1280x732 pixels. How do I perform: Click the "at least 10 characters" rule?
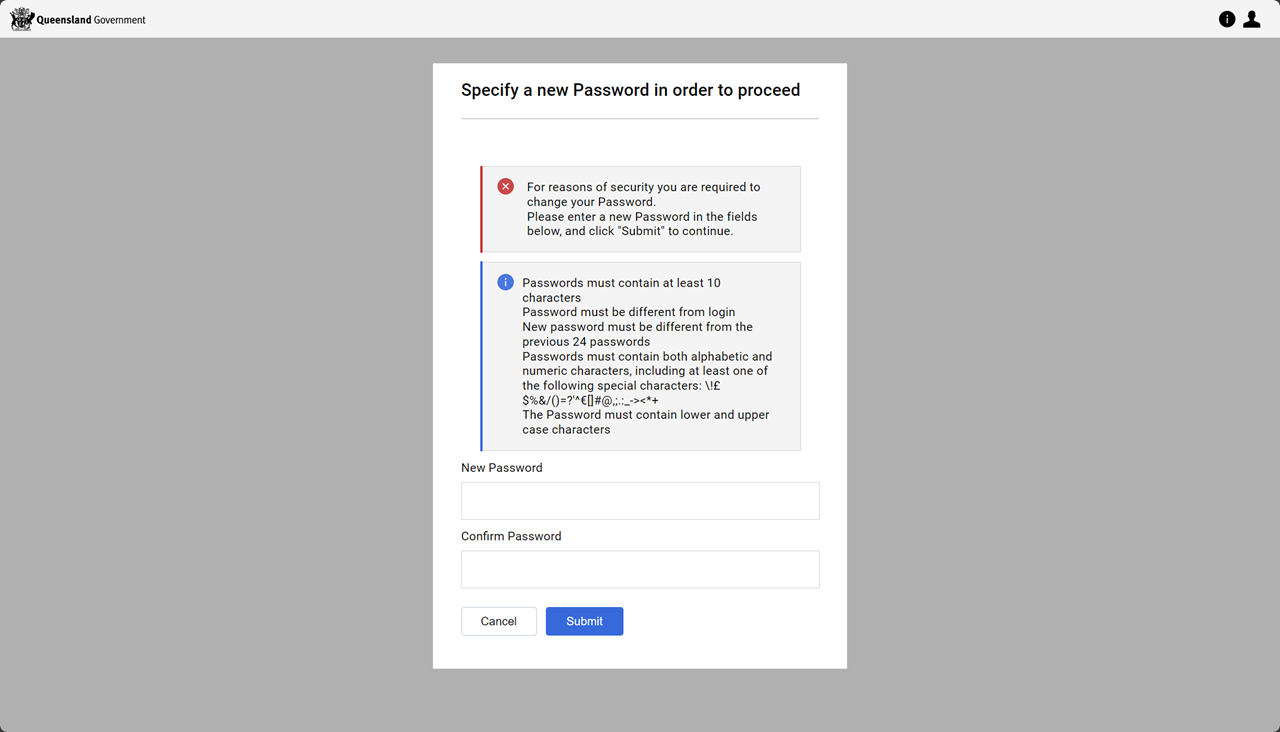[x=621, y=290]
